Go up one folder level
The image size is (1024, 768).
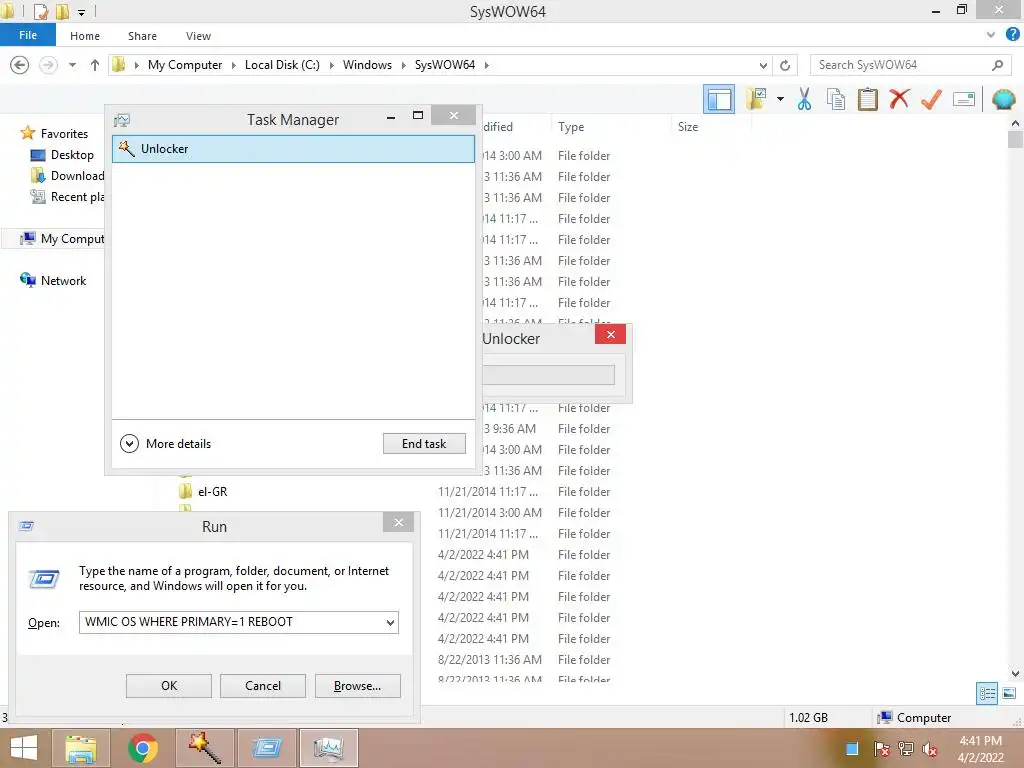point(95,65)
